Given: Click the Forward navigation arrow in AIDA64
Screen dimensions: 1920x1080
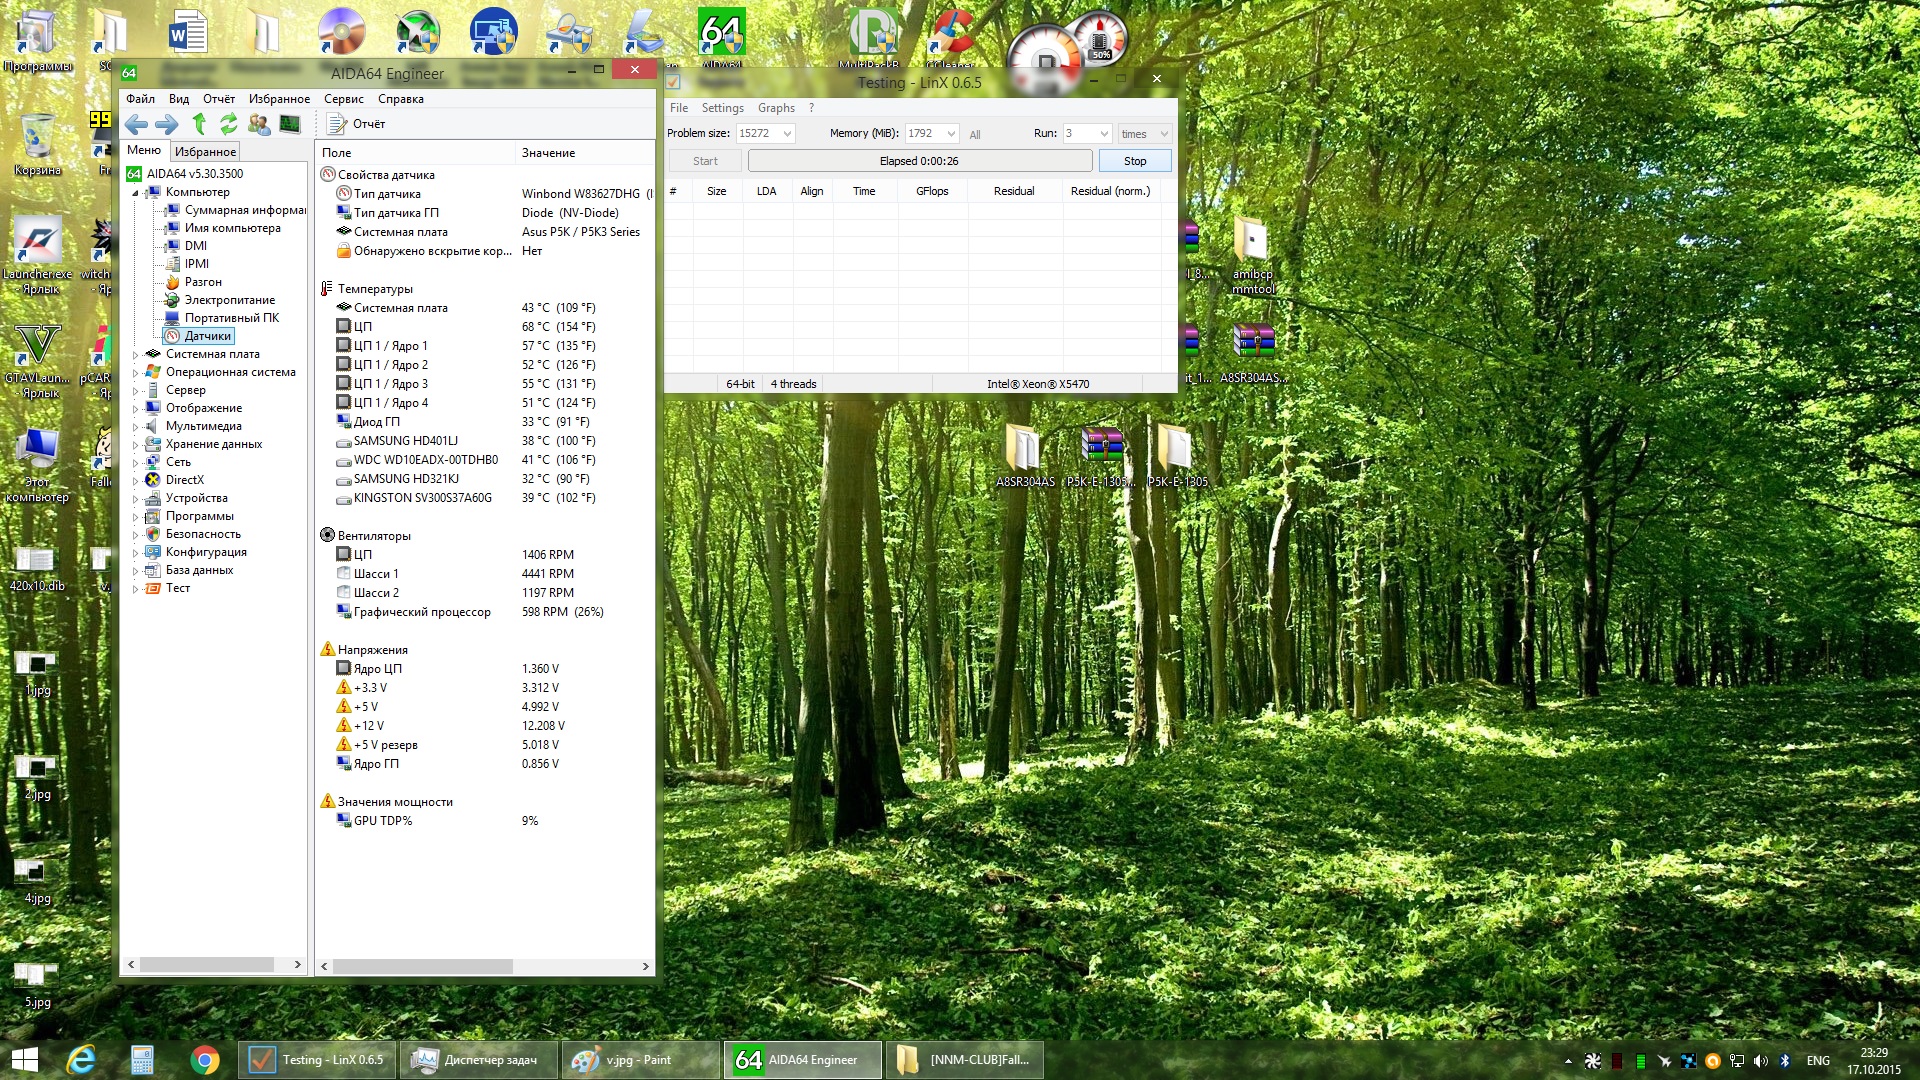Looking at the screenshot, I should 167,124.
